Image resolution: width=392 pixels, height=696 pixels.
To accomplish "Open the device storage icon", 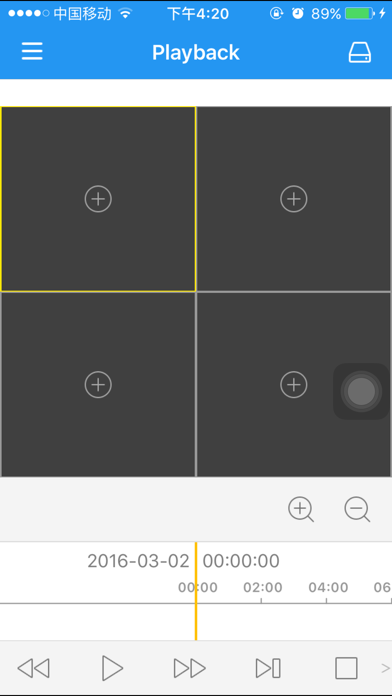I will pyautogui.click(x=360, y=52).
